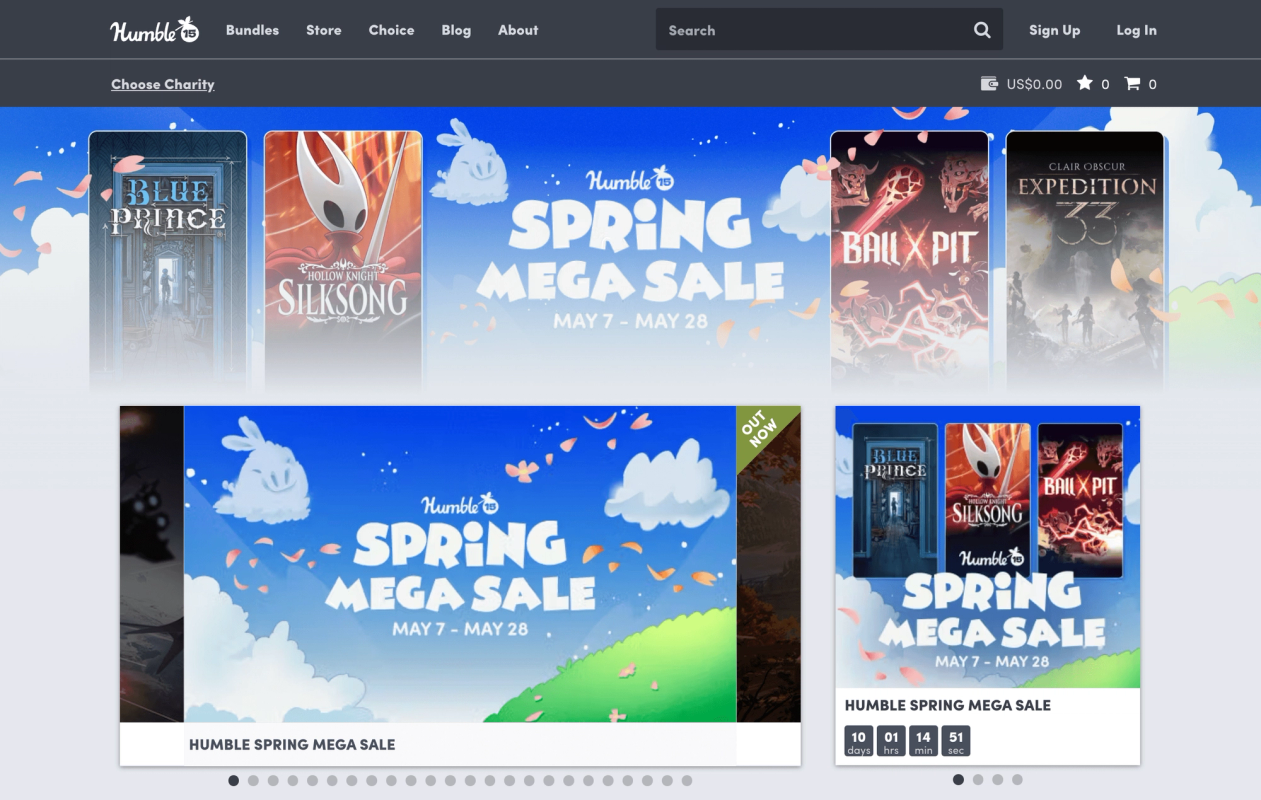Image resolution: width=1261 pixels, height=800 pixels.
Task: Click the US$0.00 wallet balance
Action: (x=1034, y=84)
